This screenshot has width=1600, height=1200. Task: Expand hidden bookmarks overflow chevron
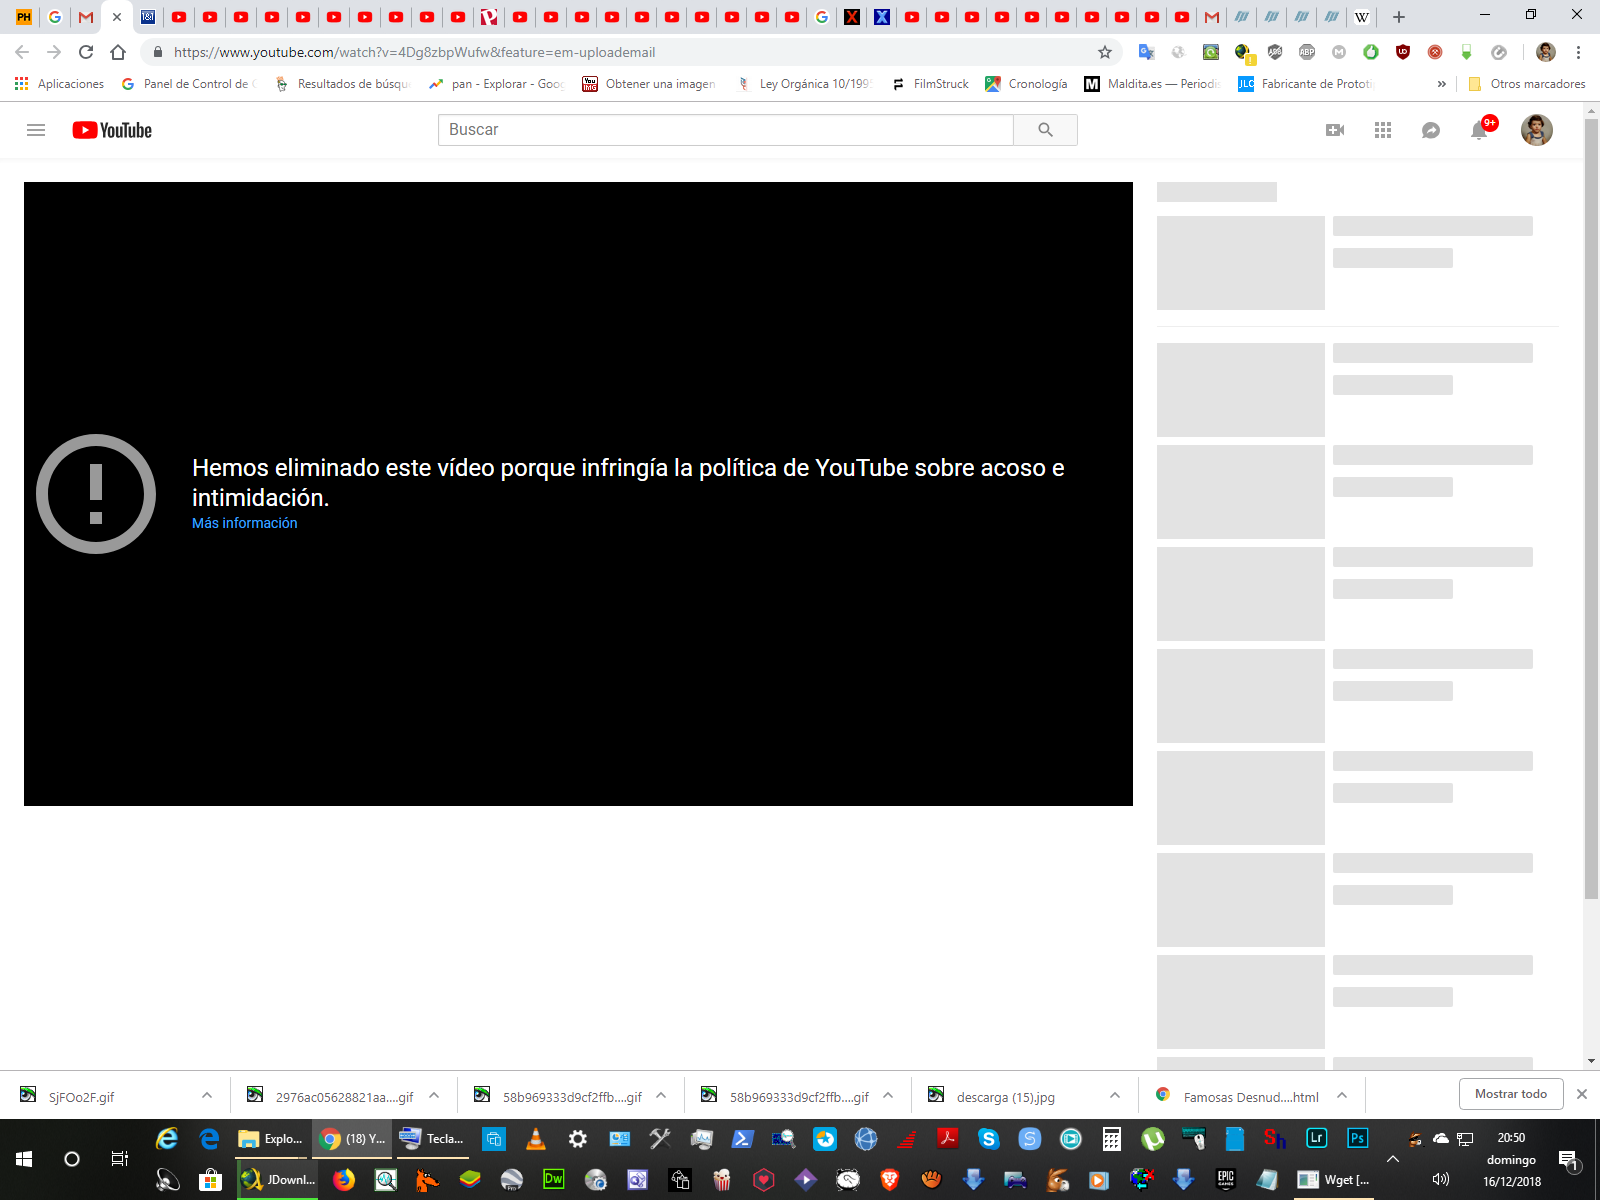click(x=1441, y=84)
